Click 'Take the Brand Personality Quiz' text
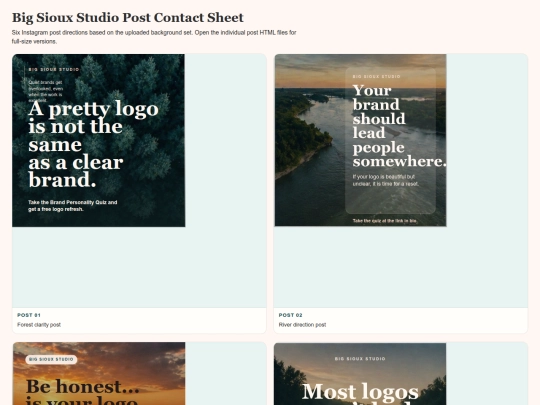The height and width of the screenshot is (405, 540). [x=73, y=206]
